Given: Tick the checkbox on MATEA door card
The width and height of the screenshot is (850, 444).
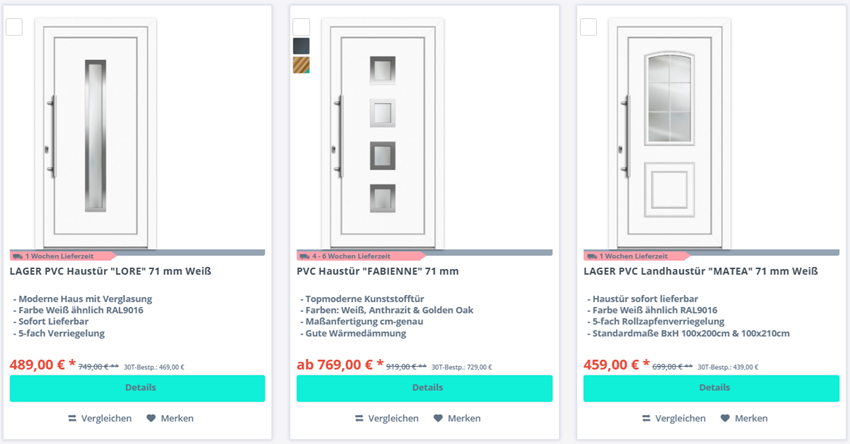Looking at the screenshot, I should click(588, 26).
